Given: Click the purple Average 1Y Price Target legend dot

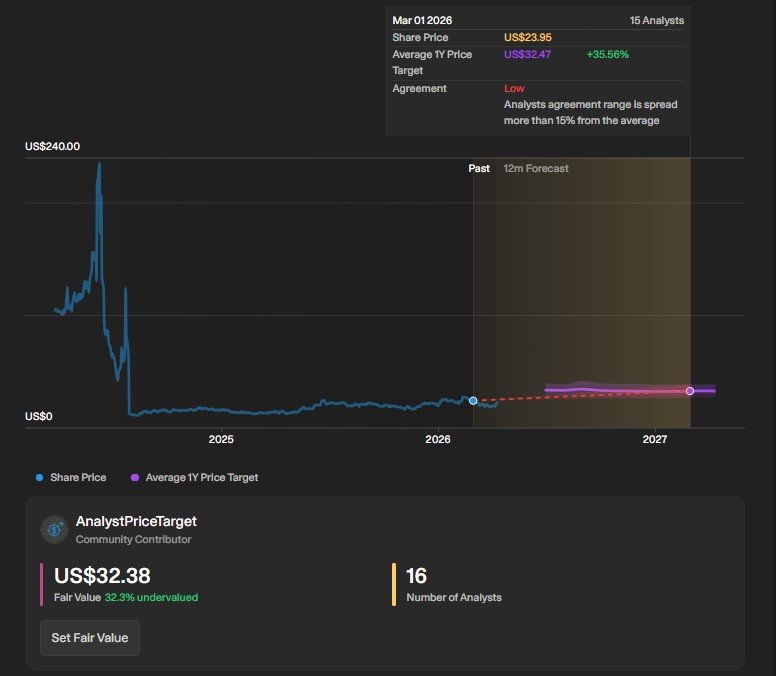Looking at the screenshot, I should [135, 478].
